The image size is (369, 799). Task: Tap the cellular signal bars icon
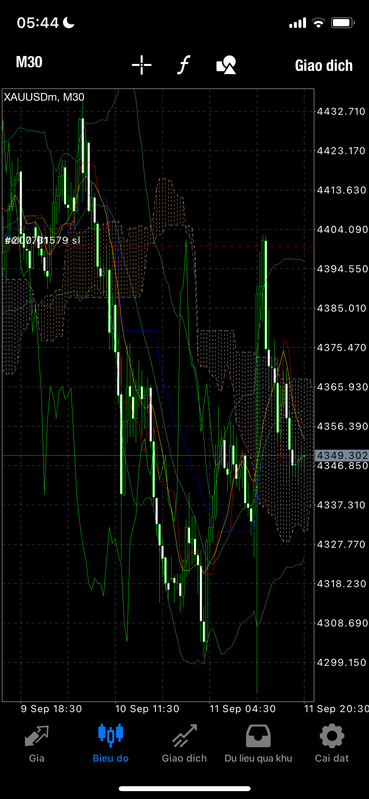pyautogui.click(x=298, y=23)
